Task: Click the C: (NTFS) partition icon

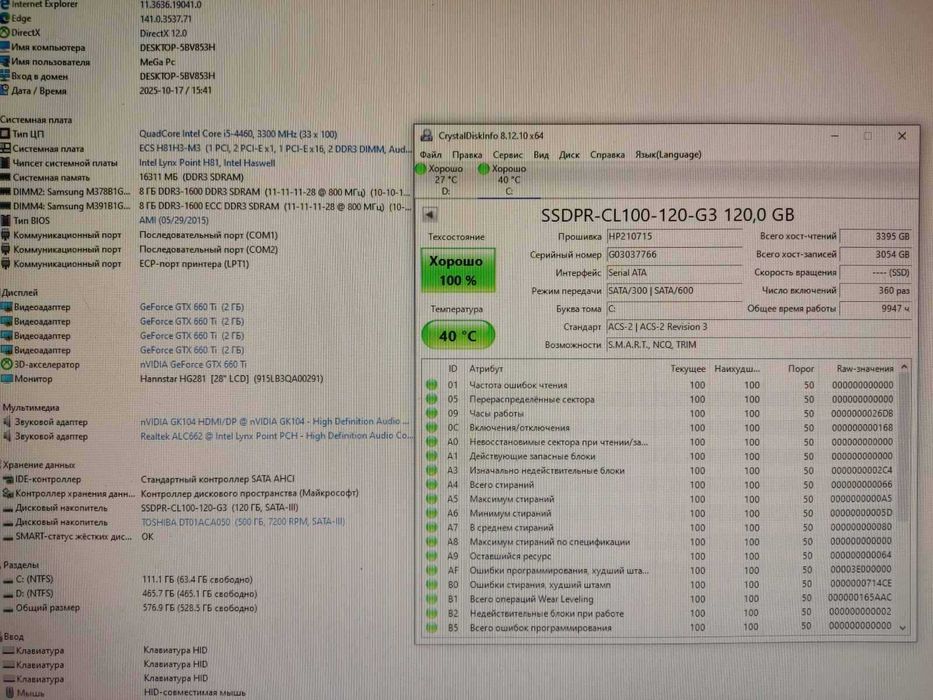Action: pos(8,579)
